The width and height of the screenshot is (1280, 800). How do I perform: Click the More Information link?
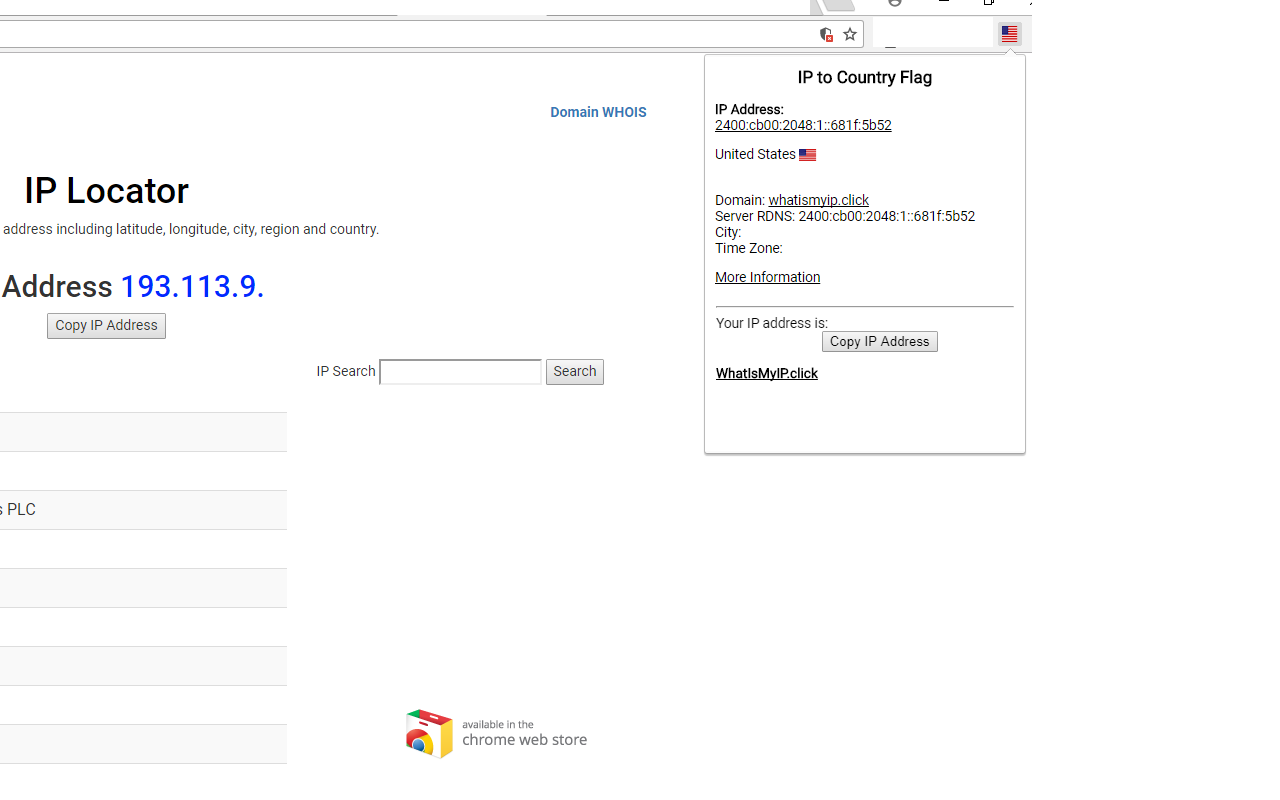[767, 277]
